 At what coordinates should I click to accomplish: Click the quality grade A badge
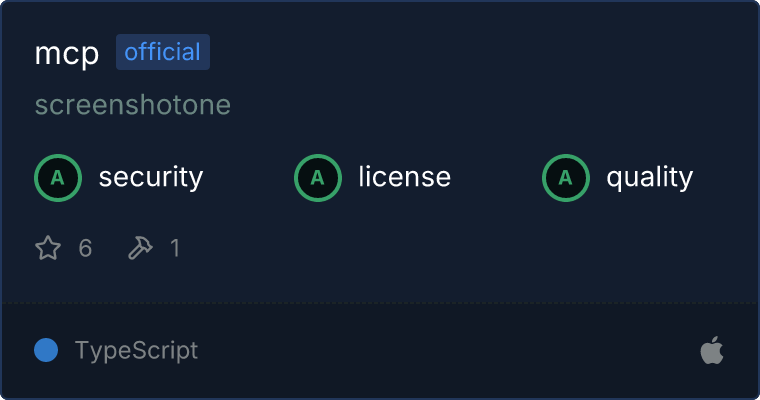(x=566, y=178)
